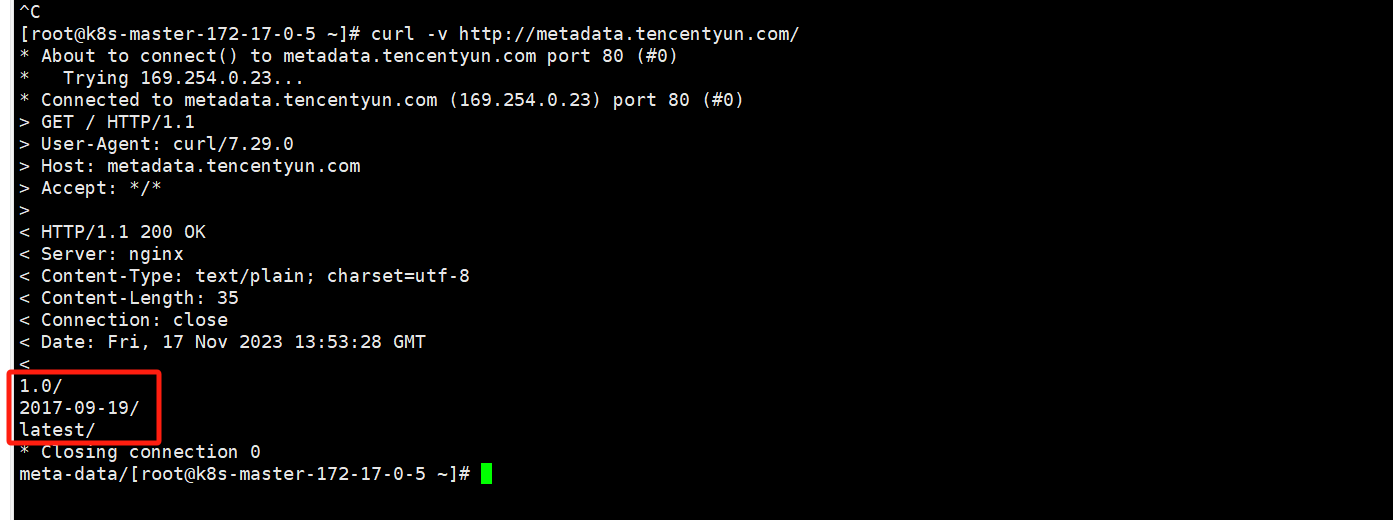This screenshot has height=520, width=1393.
Task: Click the "^C" text at the top
Action: coord(30,12)
